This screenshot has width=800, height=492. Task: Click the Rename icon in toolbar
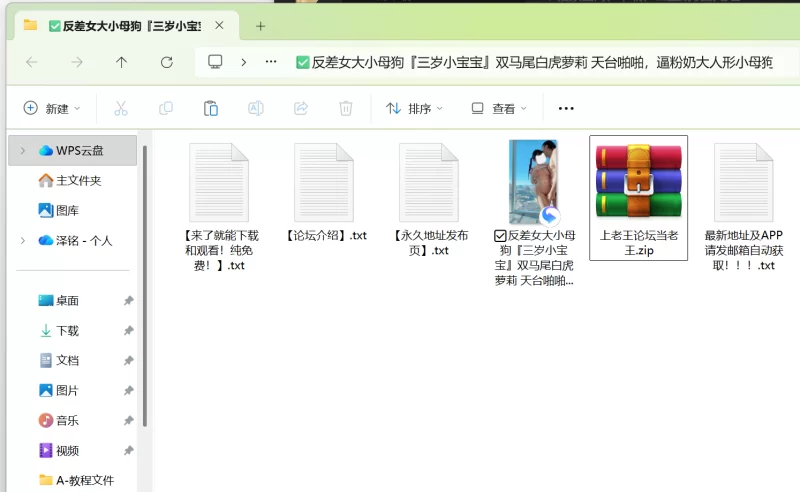(256, 108)
